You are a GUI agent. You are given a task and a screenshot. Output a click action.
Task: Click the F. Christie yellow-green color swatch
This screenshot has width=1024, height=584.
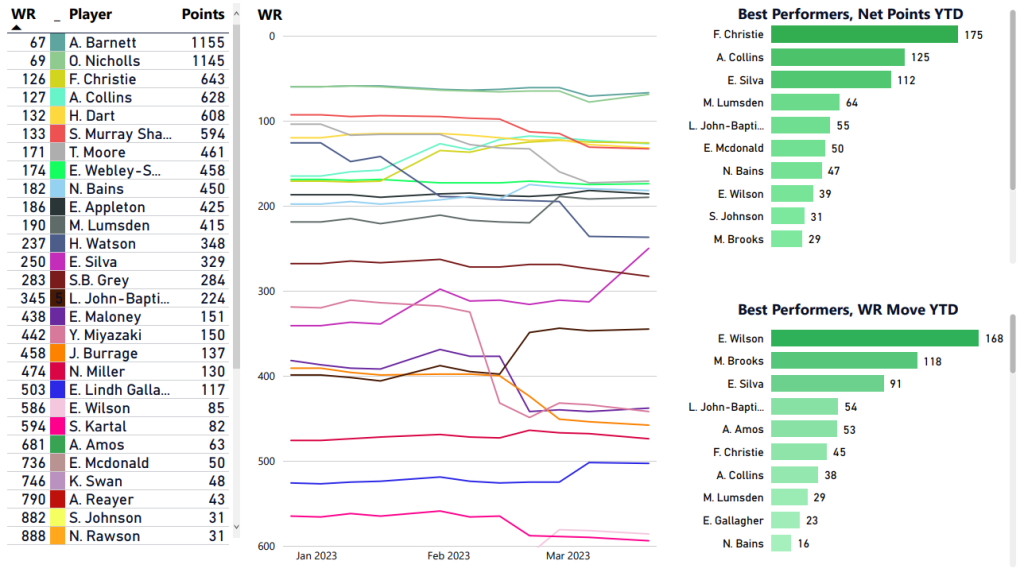click(x=58, y=79)
